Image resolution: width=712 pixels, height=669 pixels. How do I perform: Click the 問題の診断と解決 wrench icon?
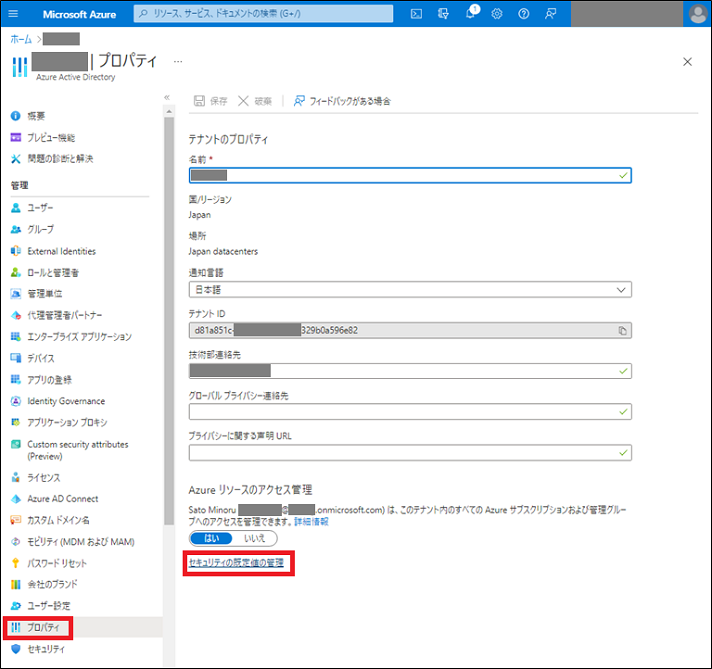[x=15, y=159]
